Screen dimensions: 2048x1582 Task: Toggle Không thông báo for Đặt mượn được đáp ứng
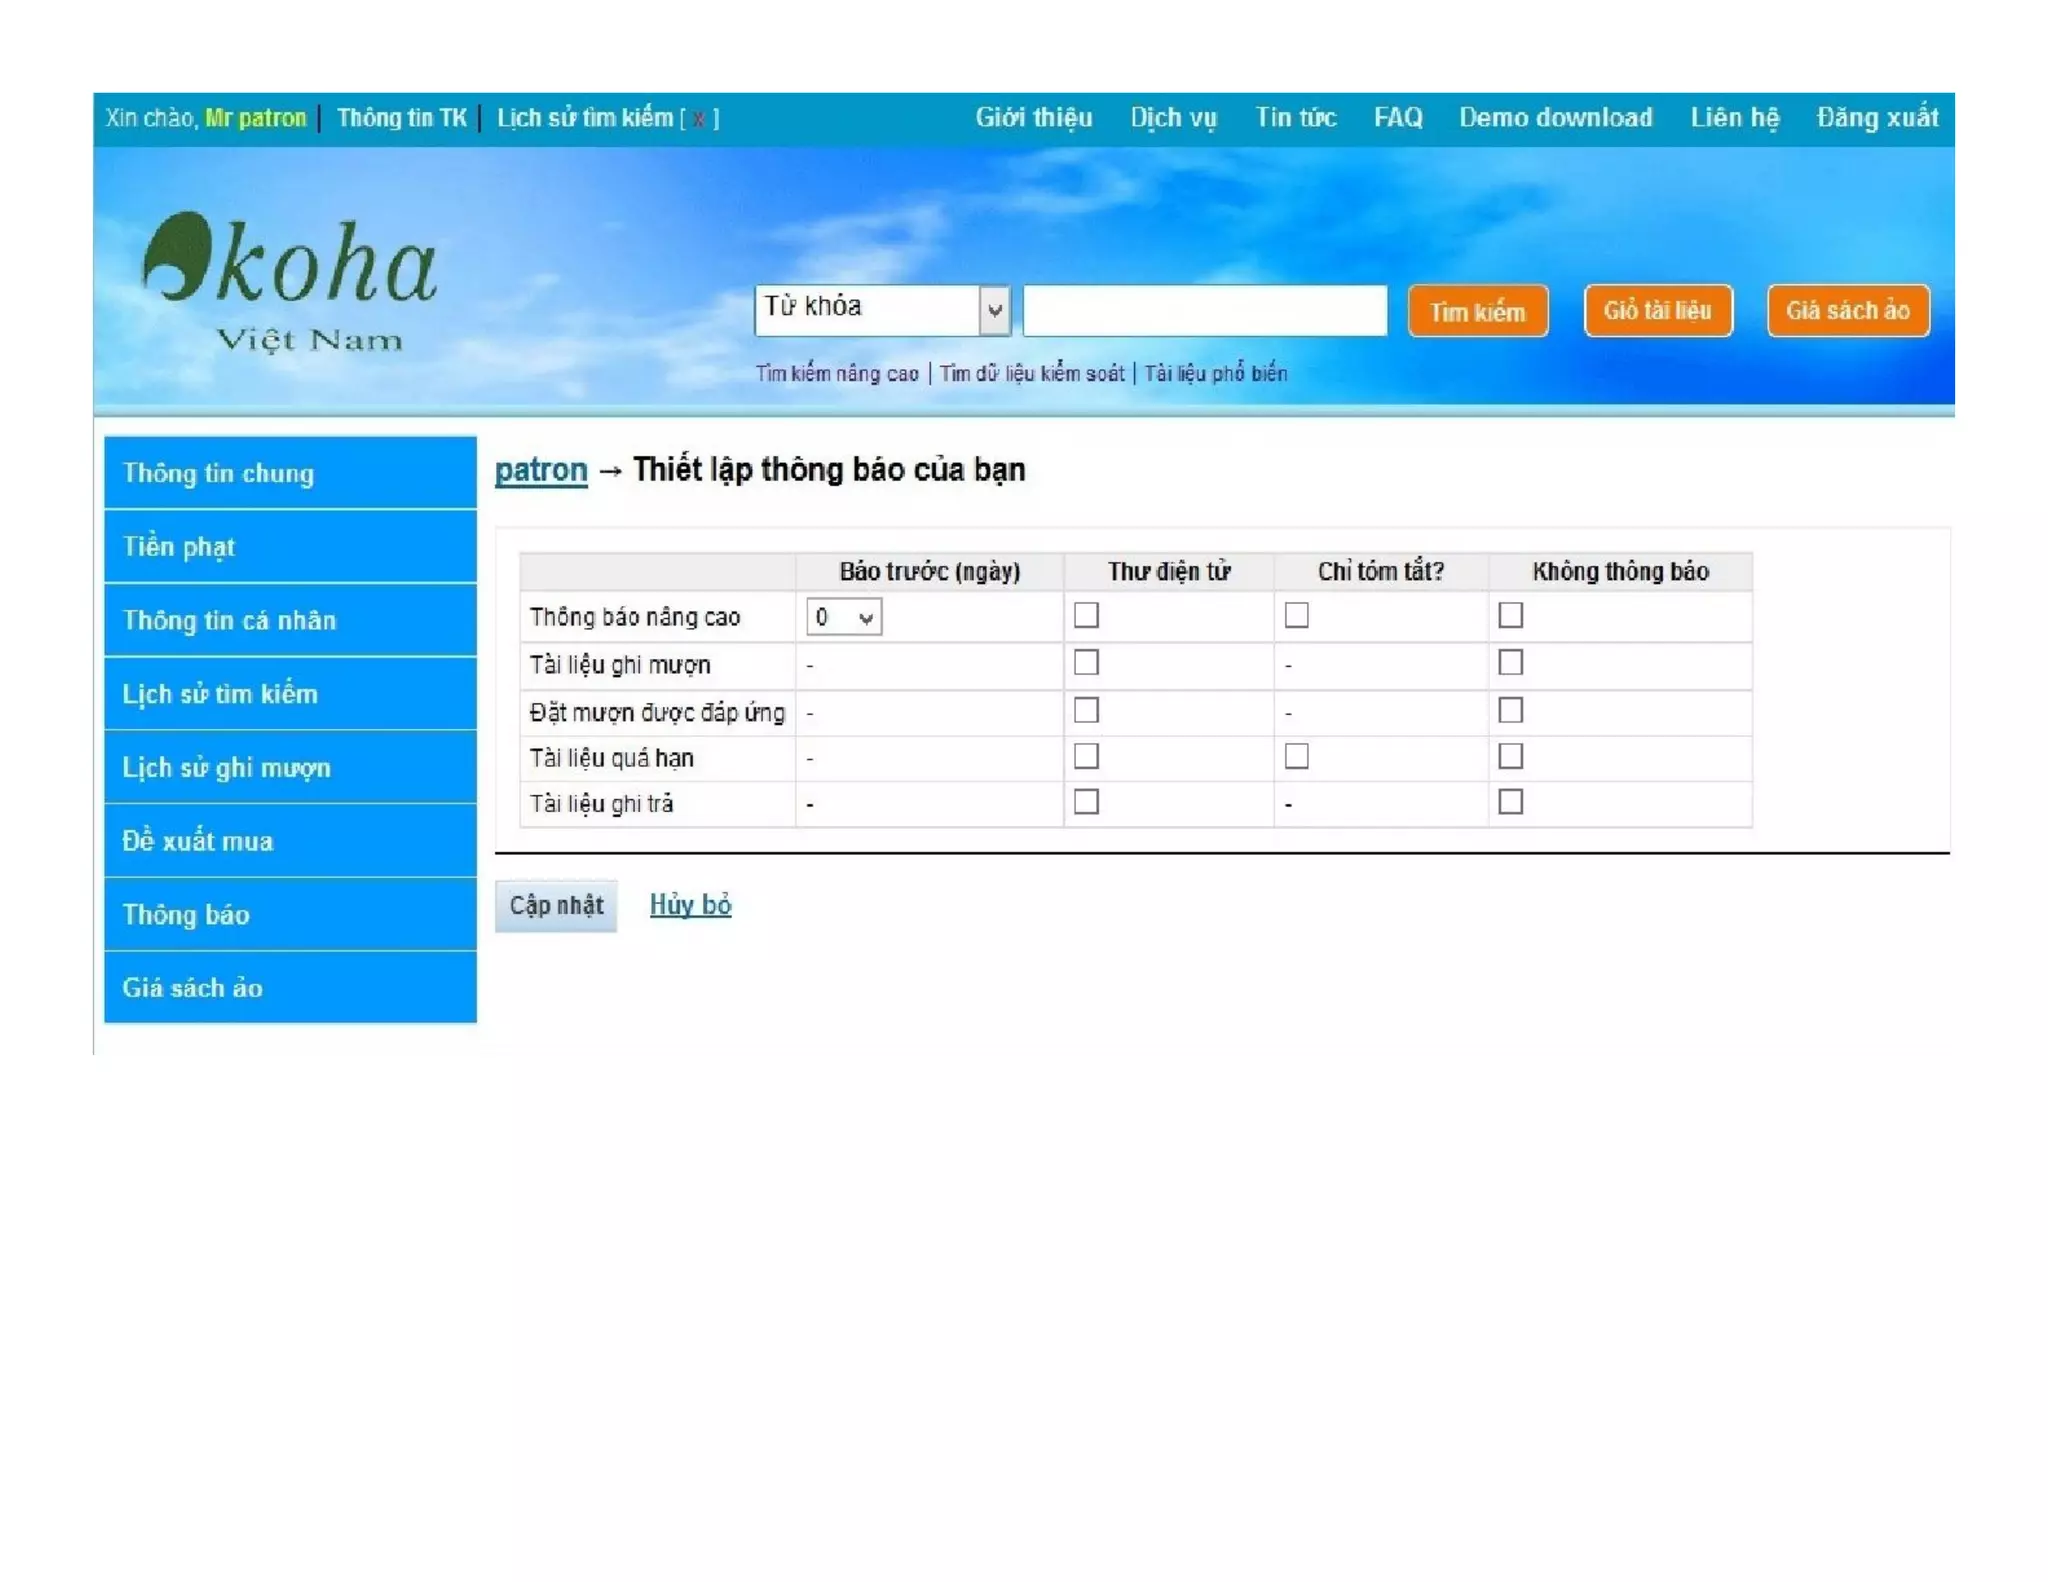tap(1510, 710)
